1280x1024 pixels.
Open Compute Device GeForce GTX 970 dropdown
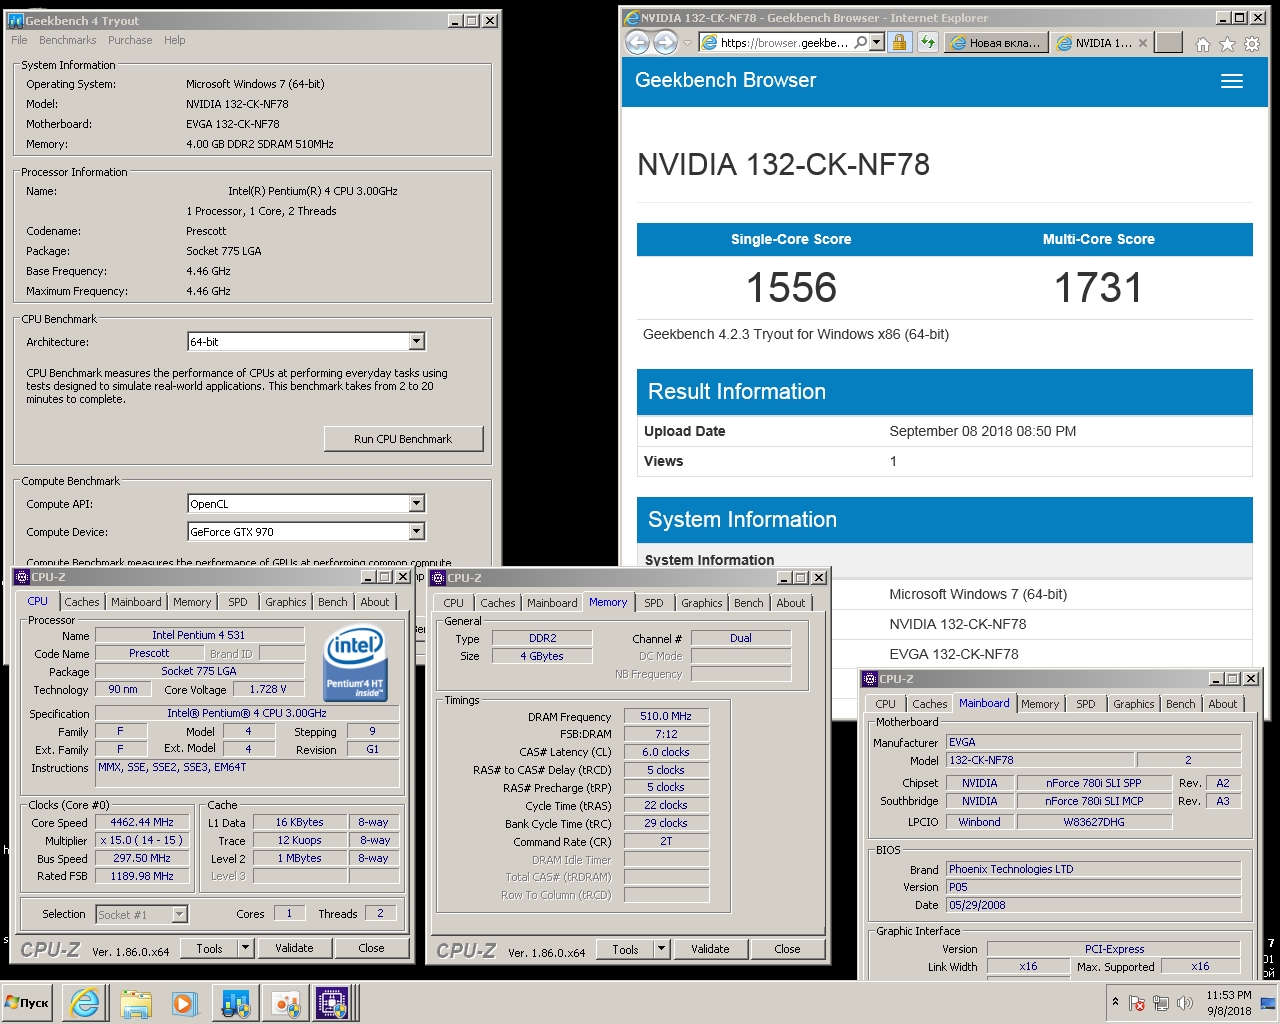(417, 532)
